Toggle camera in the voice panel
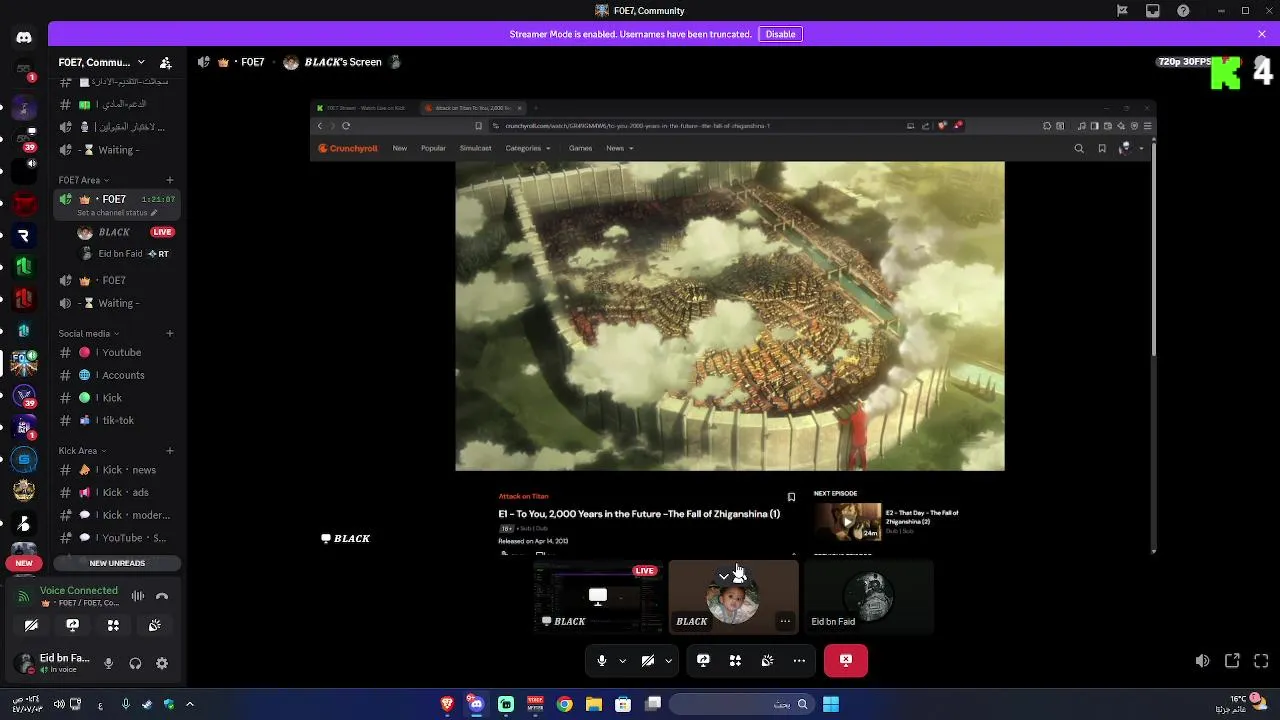The width and height of the screenshot is (1280, 720). pyautogui.click(x=31, y=625)
